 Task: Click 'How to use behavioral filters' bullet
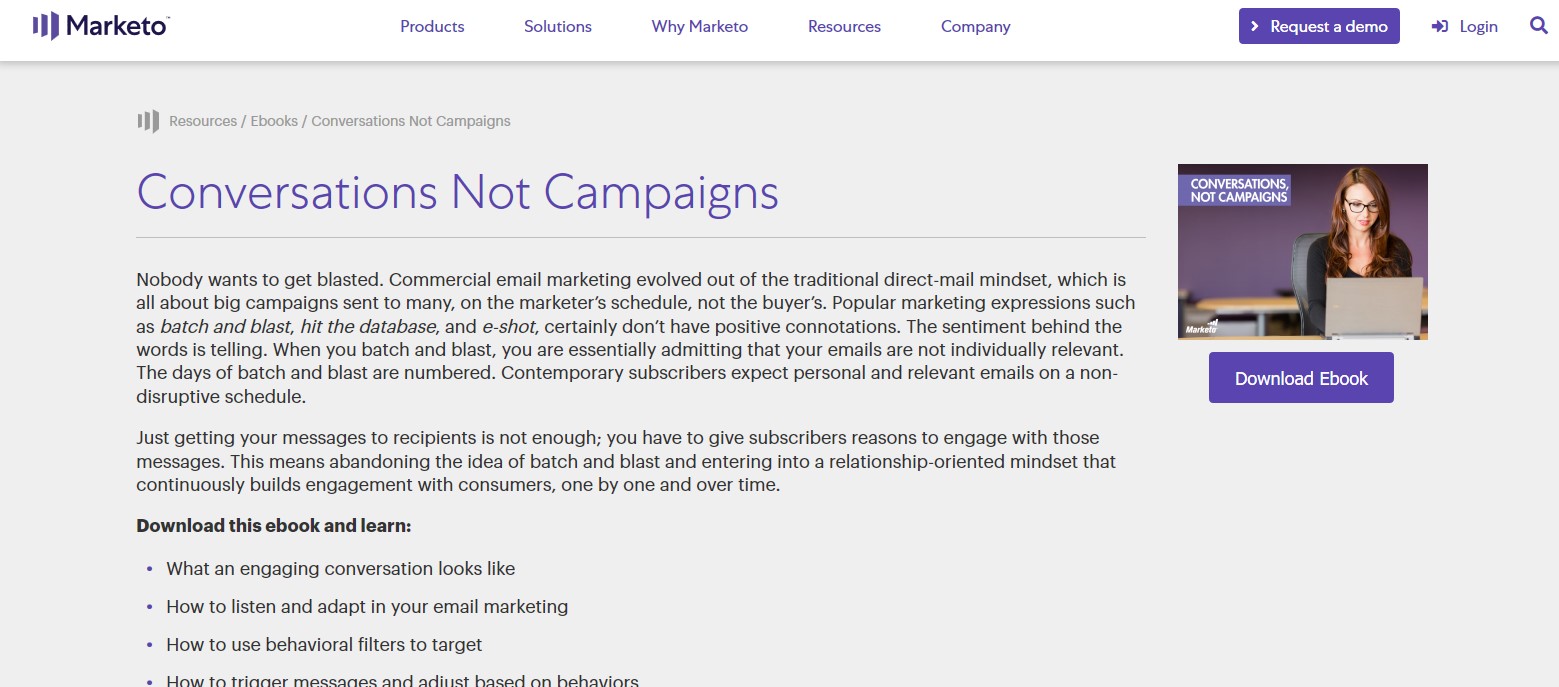tap(324, 645)
